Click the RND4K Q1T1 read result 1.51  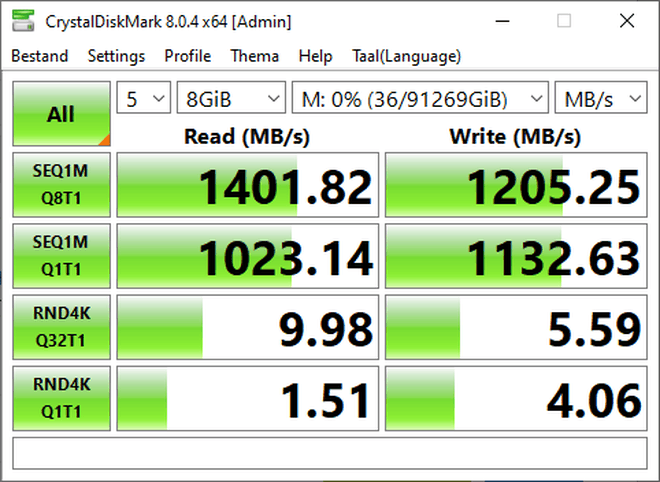(248, 398)
